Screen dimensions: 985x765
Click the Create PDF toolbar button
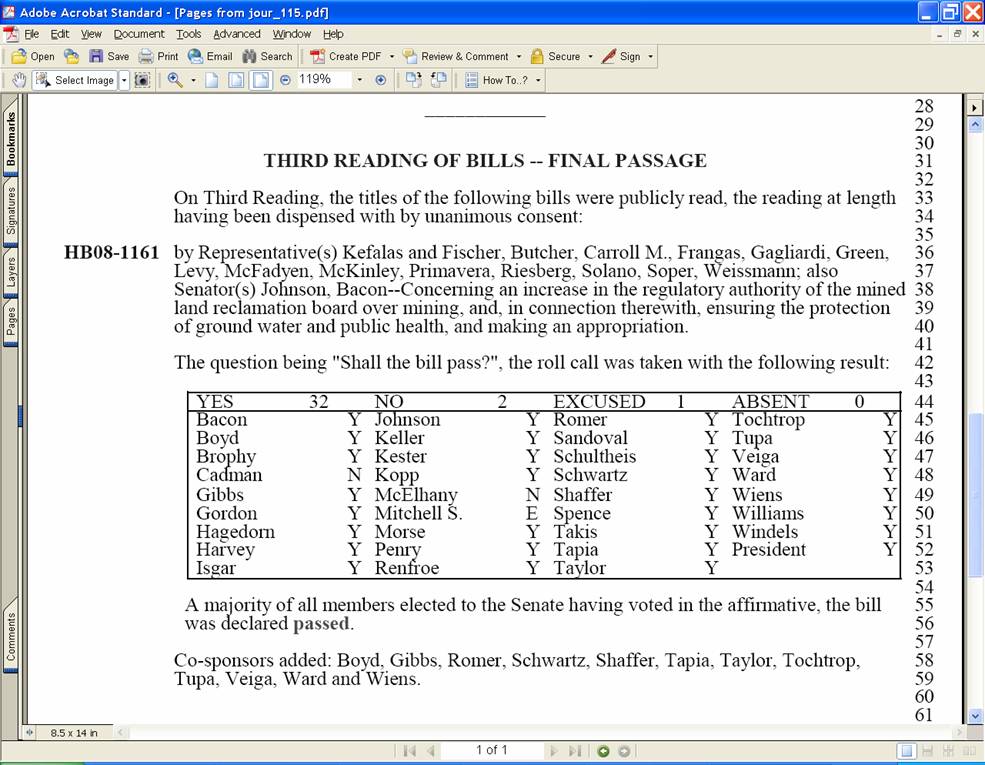(346, 57)
